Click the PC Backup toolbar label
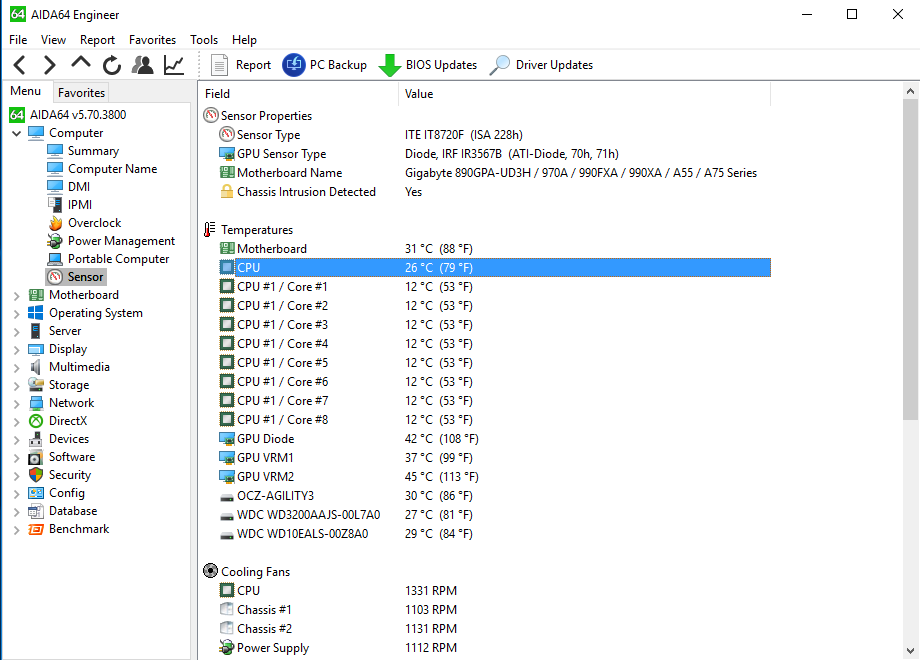The height and width of the screenshot is (660, 920). coord(339,65)
